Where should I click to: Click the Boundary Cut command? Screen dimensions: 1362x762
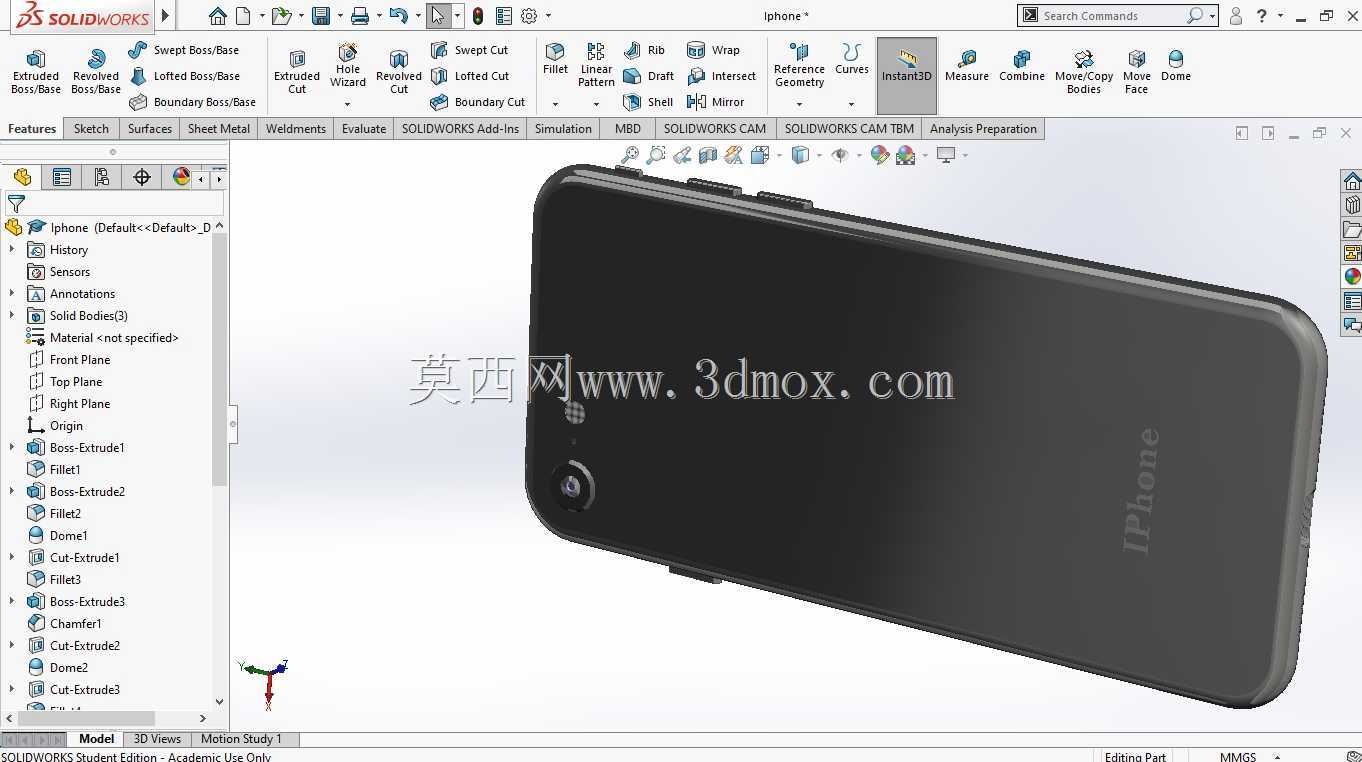tap(478, 102)
